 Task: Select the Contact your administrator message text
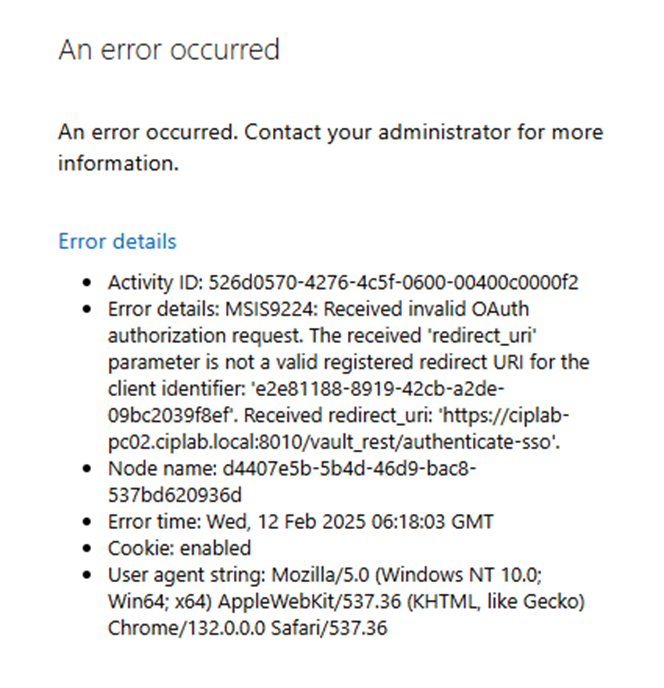(x=330, y=147)
